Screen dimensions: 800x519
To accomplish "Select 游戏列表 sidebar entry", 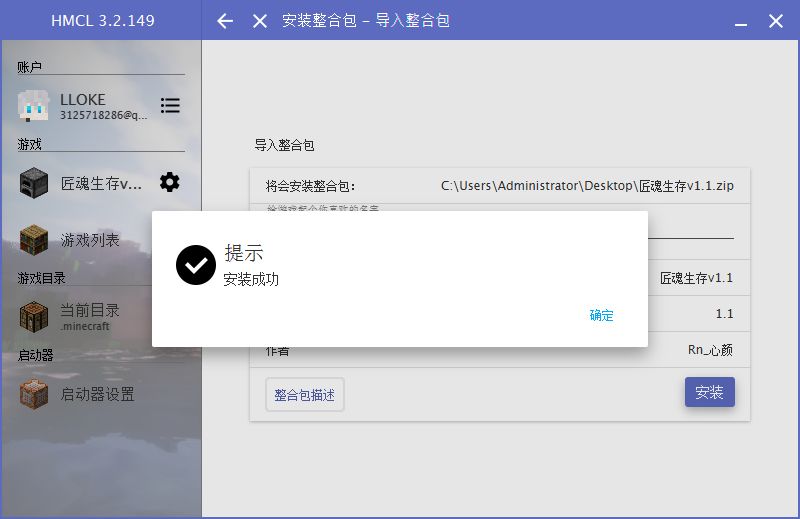I will coord(90,240).
